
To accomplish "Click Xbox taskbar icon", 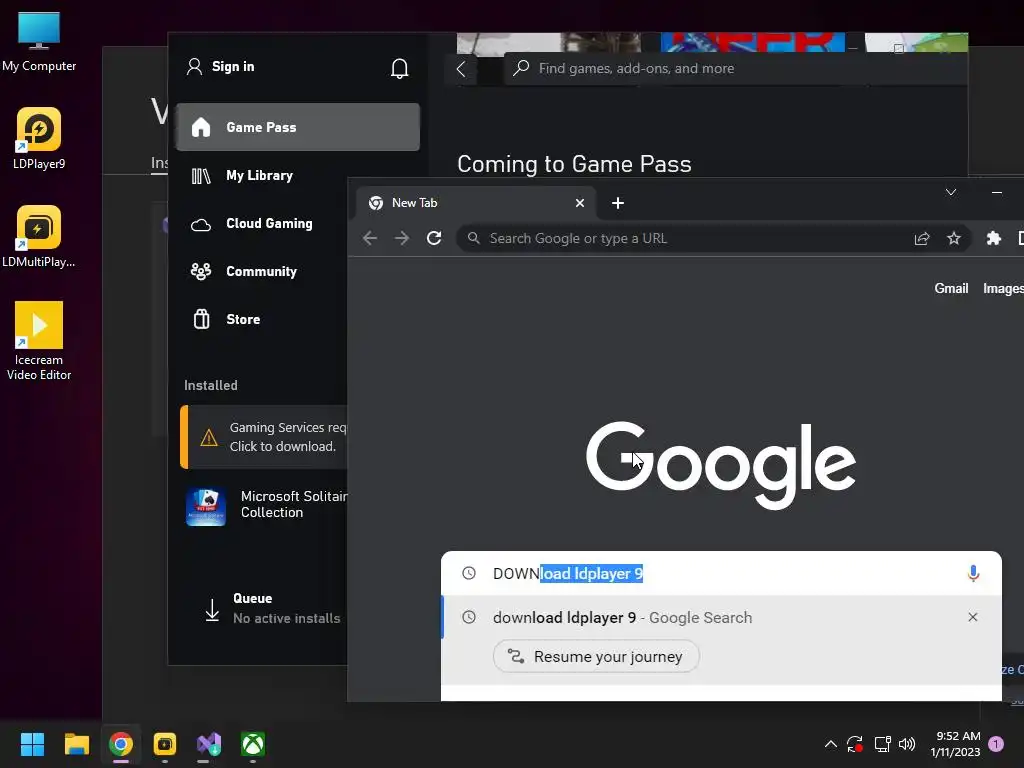I will (253, 744).
